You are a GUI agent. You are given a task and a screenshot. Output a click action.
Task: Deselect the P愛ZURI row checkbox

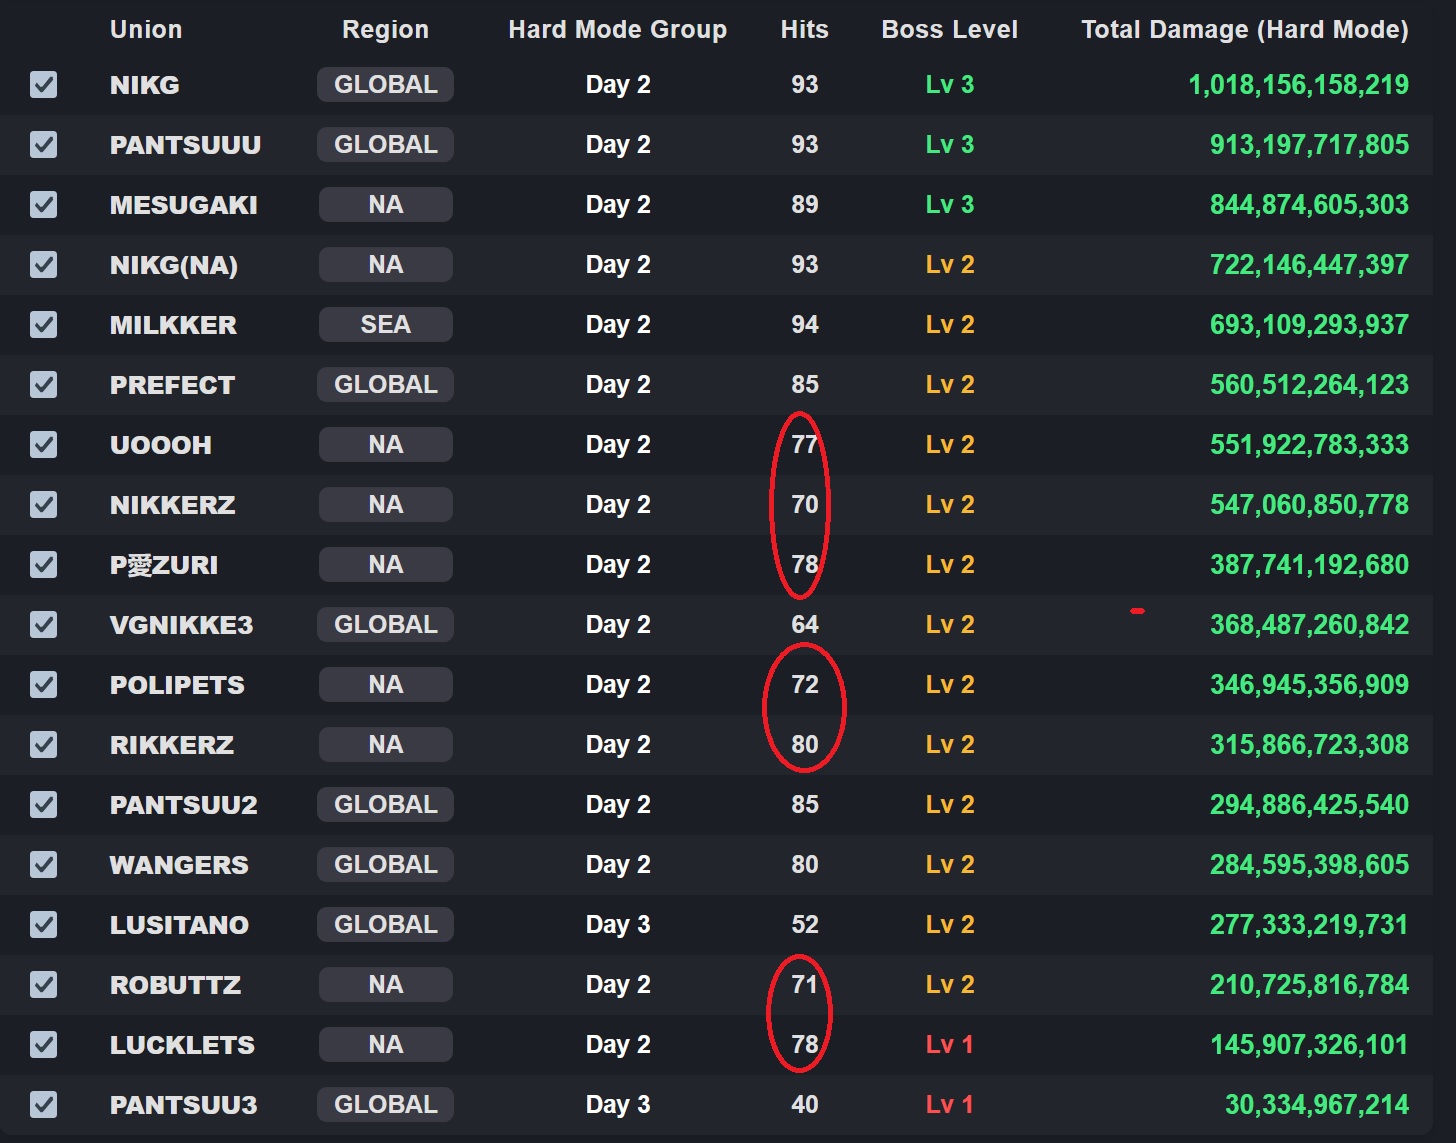(43, 565)
